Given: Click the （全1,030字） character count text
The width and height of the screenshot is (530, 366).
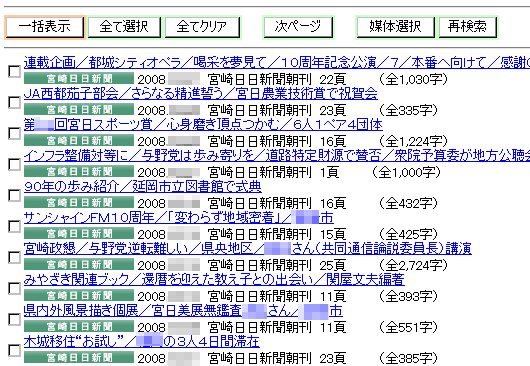Looking at the screenshot, I should click(x=413, y=79).
